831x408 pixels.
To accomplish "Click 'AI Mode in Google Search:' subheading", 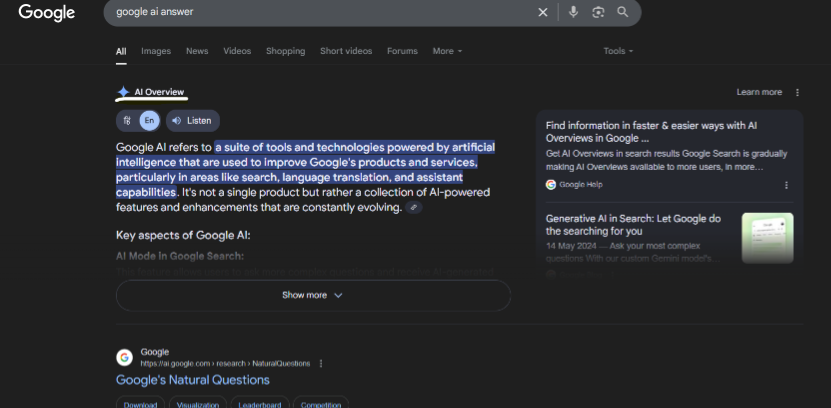I will (x=180, y=256).
